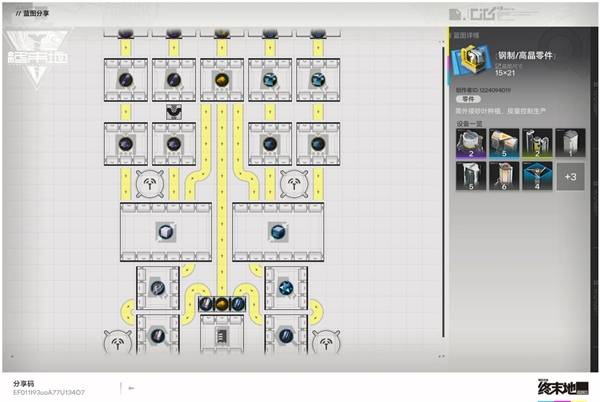
Task: Click the back arrow beside the share code
Action: [132, 388]
